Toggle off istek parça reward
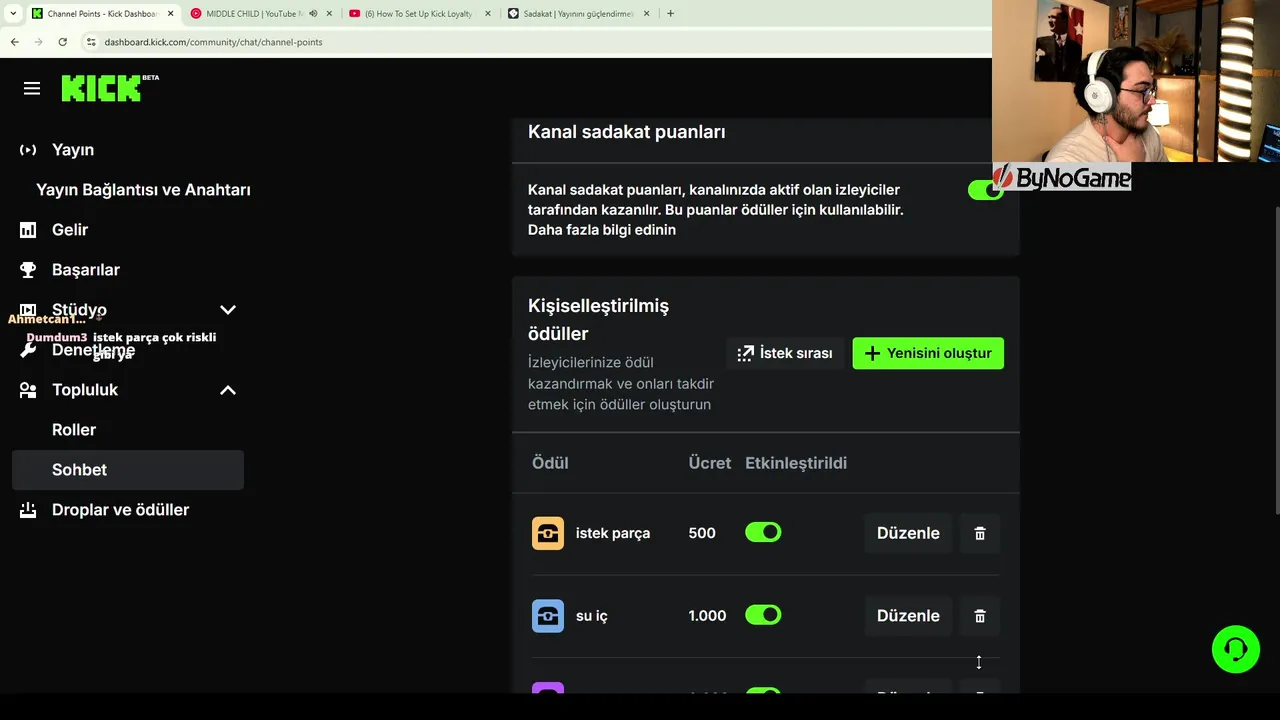Screen dimensions: 1280x720 click(763, 533)
